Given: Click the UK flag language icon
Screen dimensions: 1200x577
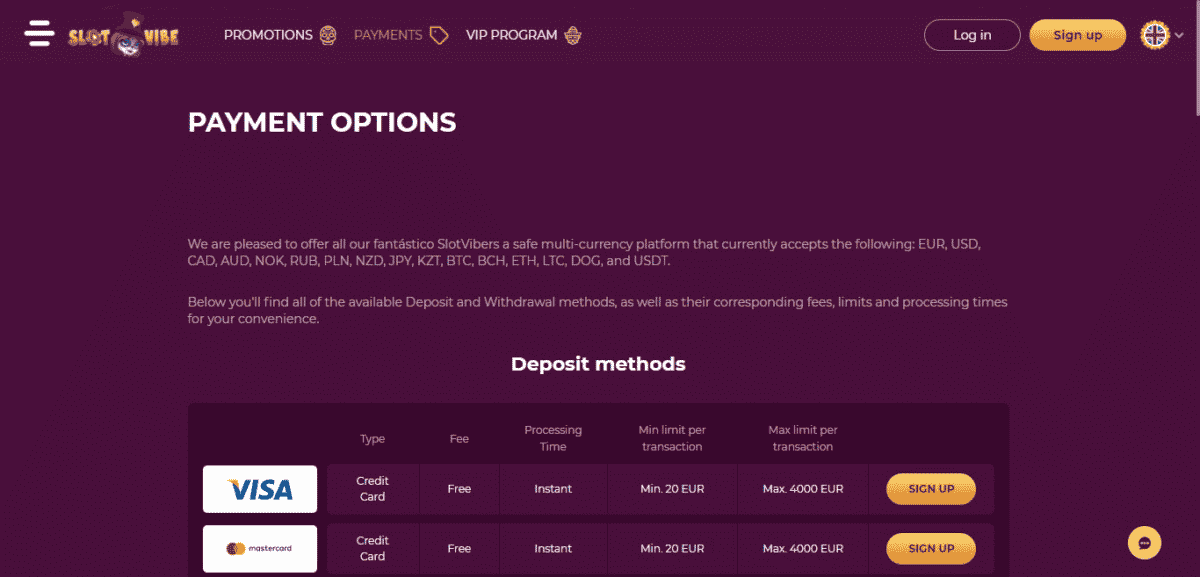Looking at the screenshot, I should pyautogui.click(x=1155, y=35).
